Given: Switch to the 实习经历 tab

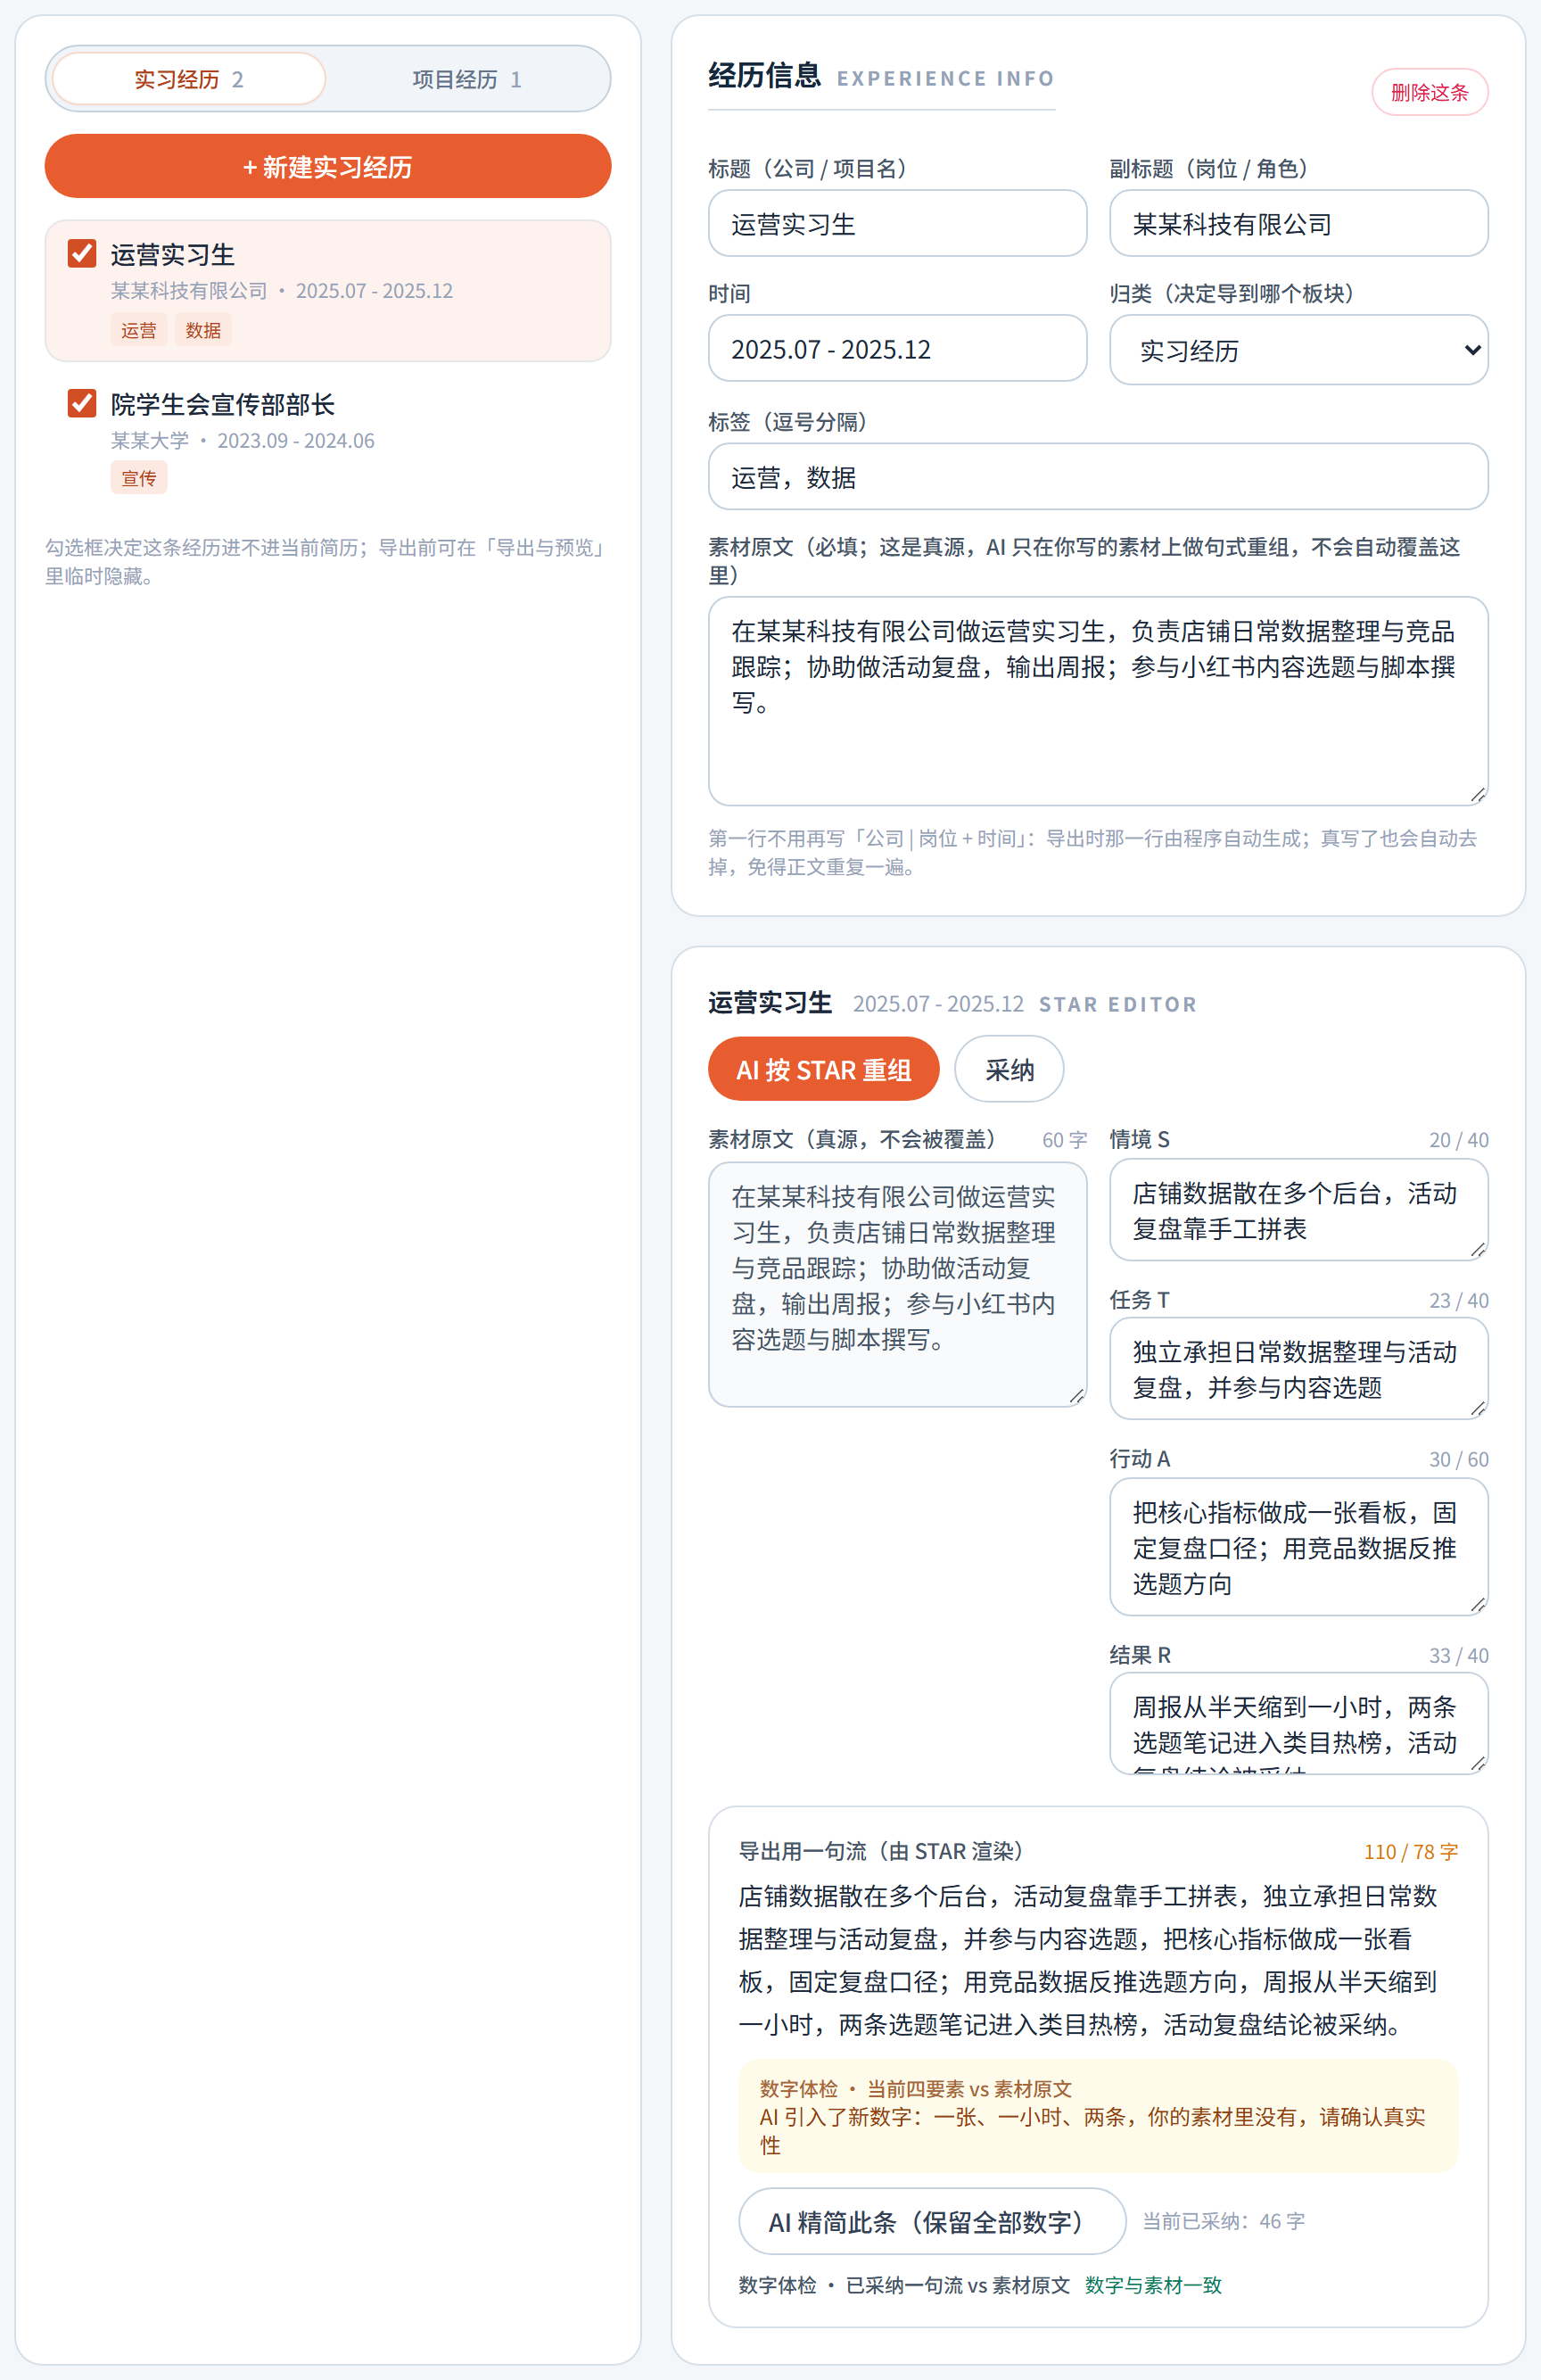Looking at the screenshot, I should [189, 79].
